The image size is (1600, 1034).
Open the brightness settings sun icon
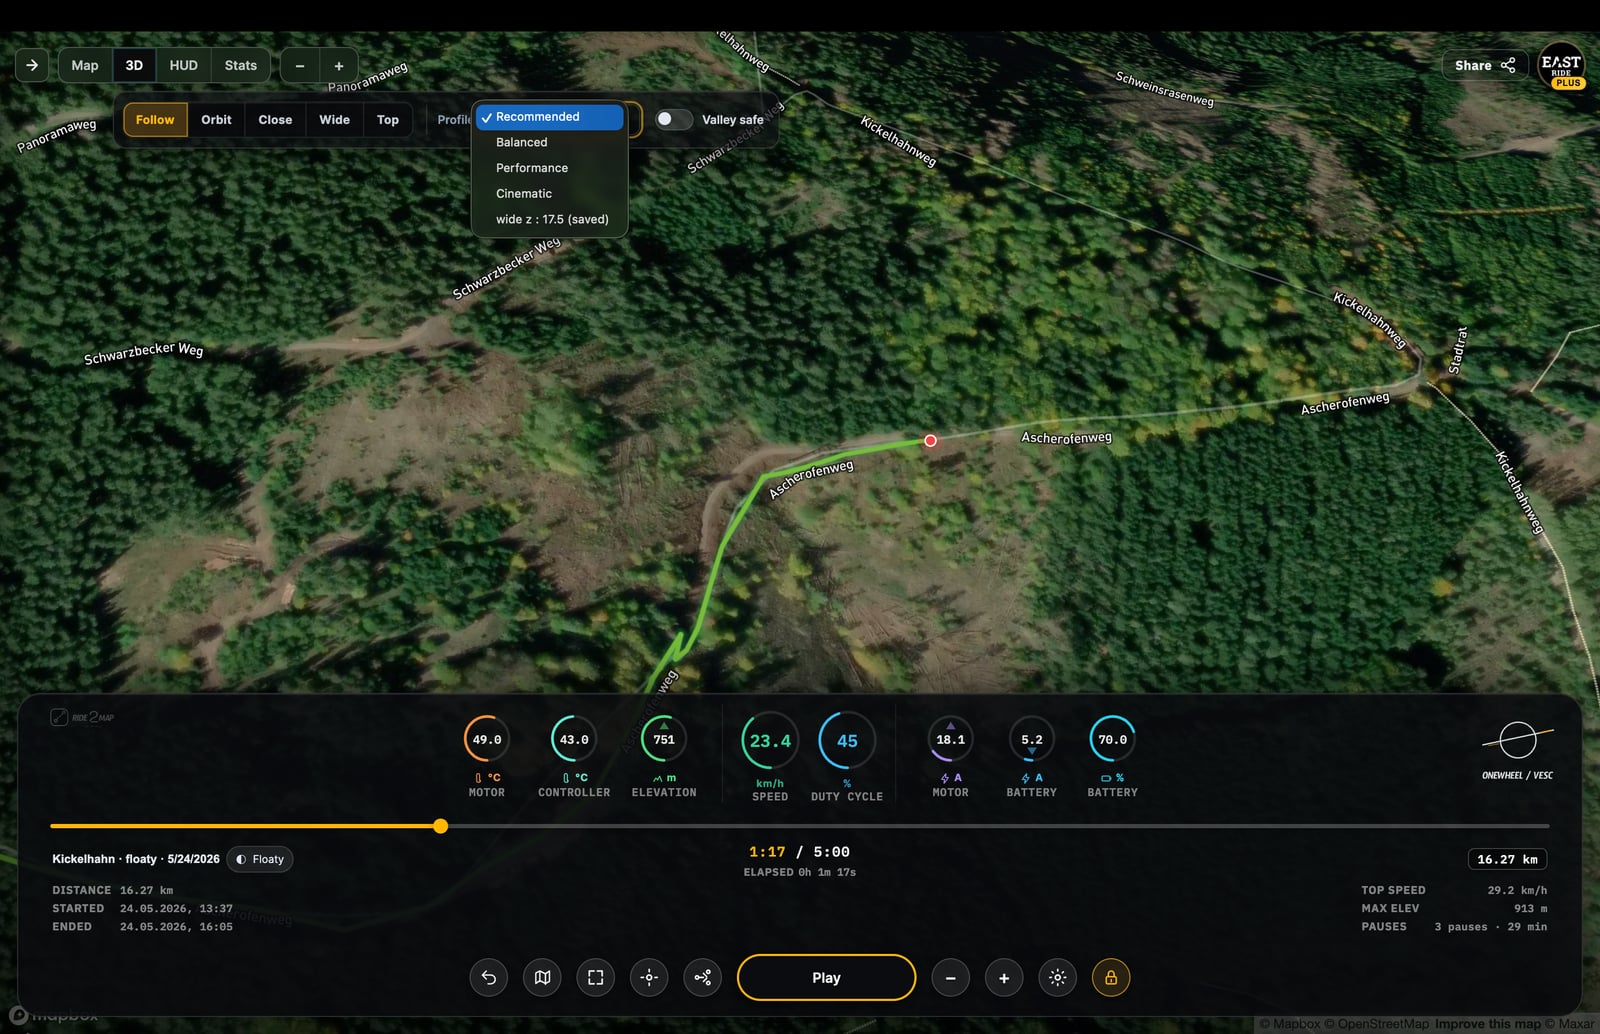coord(1058,978)
